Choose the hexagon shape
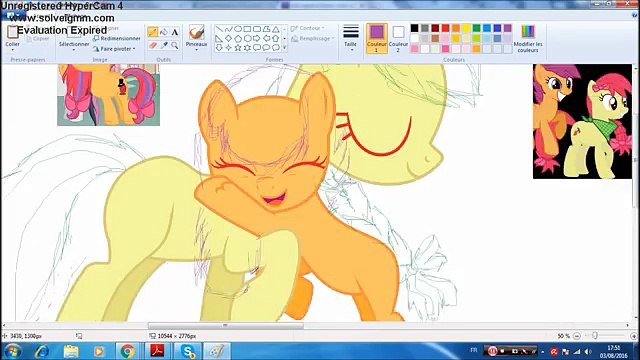The width and height of the screenshot is (640, 360). 247,38
